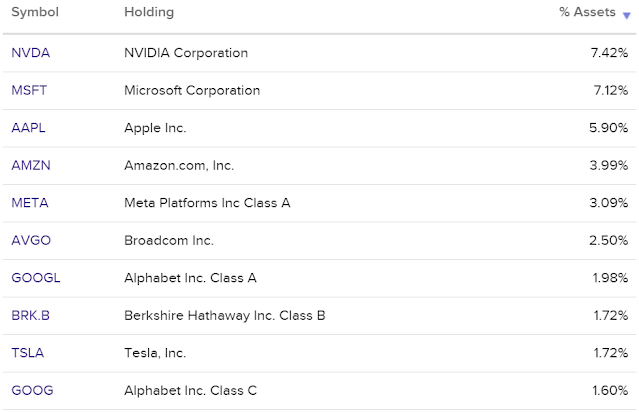Sort table by % Assets header
The image size is (639, 412).
(x=587, y=13)
